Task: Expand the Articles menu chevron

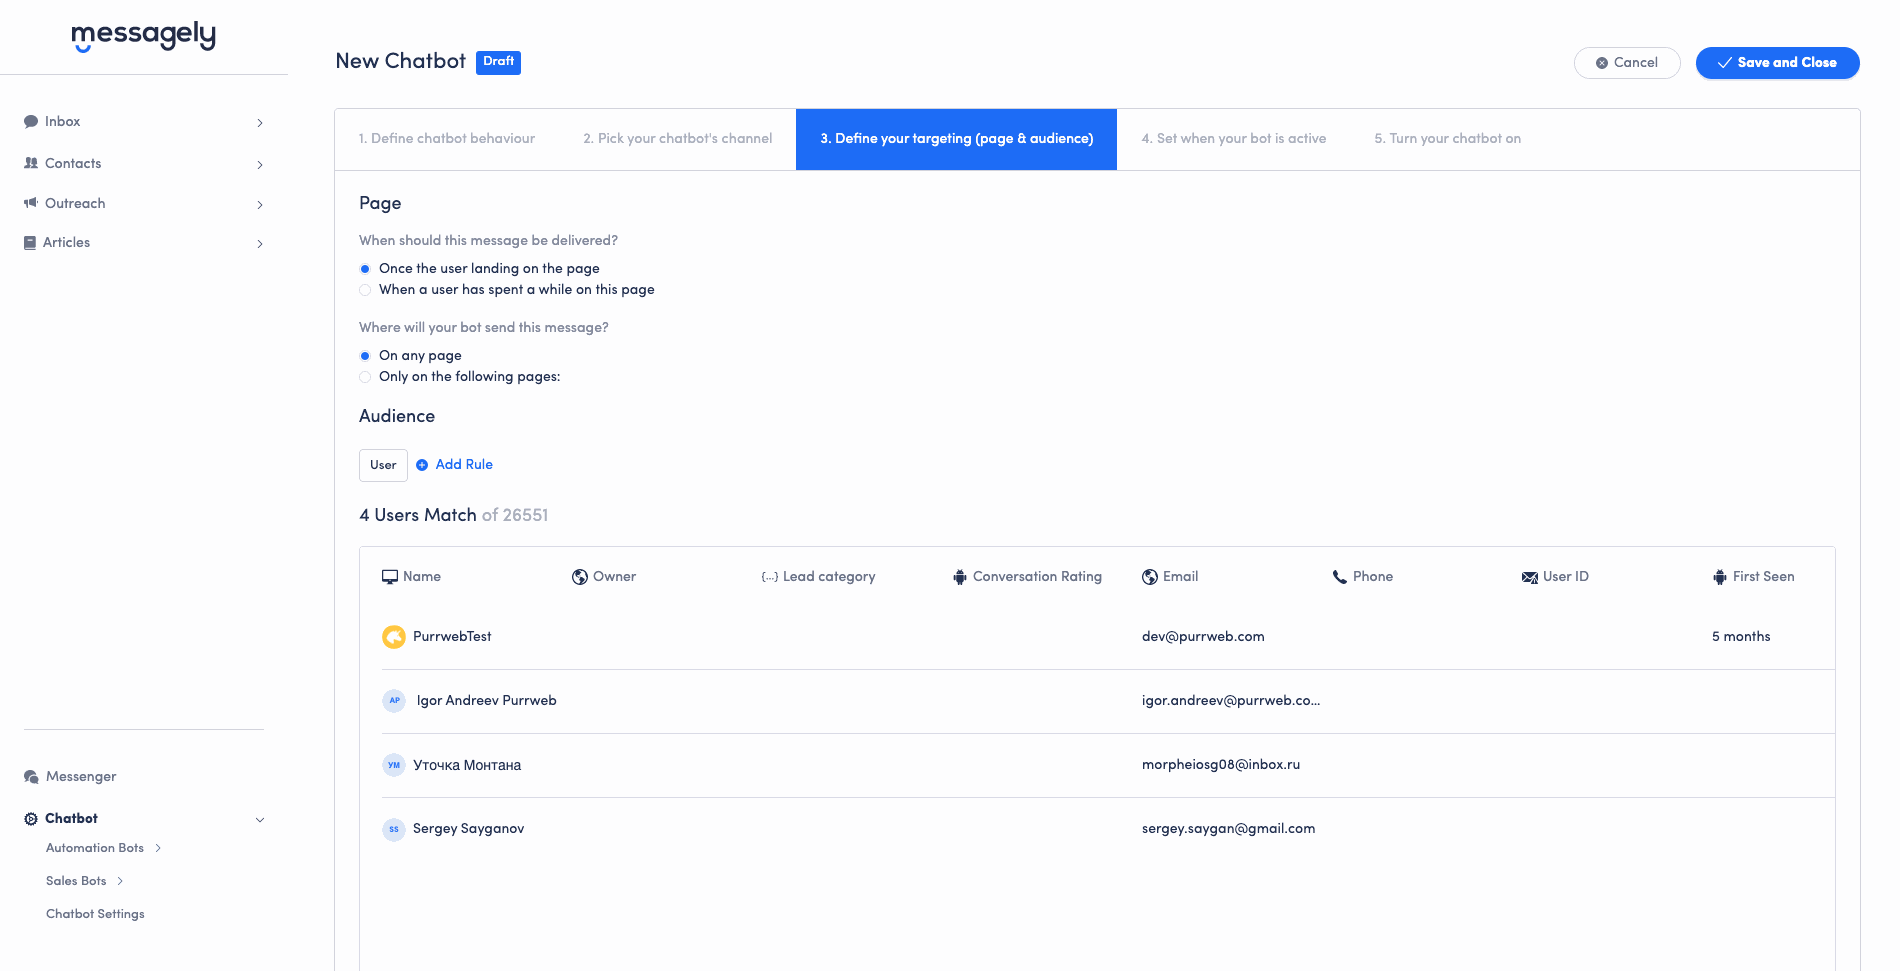Action: click(x=260, y=244)
